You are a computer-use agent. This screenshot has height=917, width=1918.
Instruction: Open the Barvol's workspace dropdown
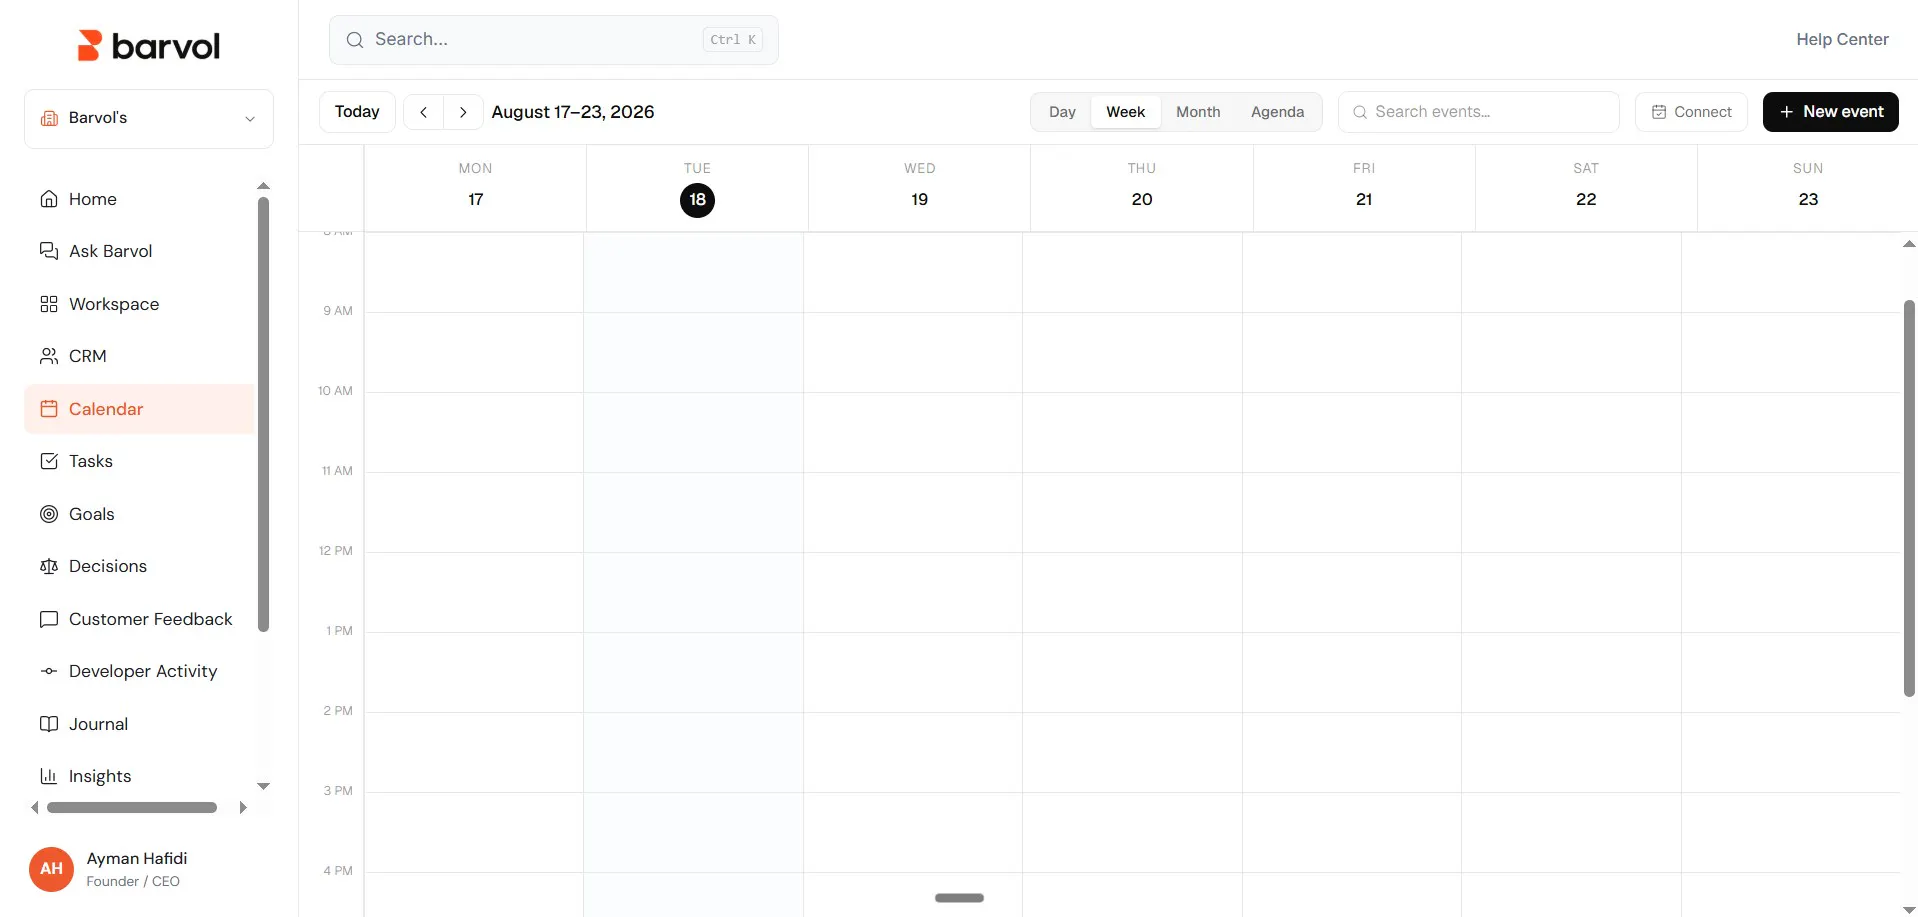[149, 118]
